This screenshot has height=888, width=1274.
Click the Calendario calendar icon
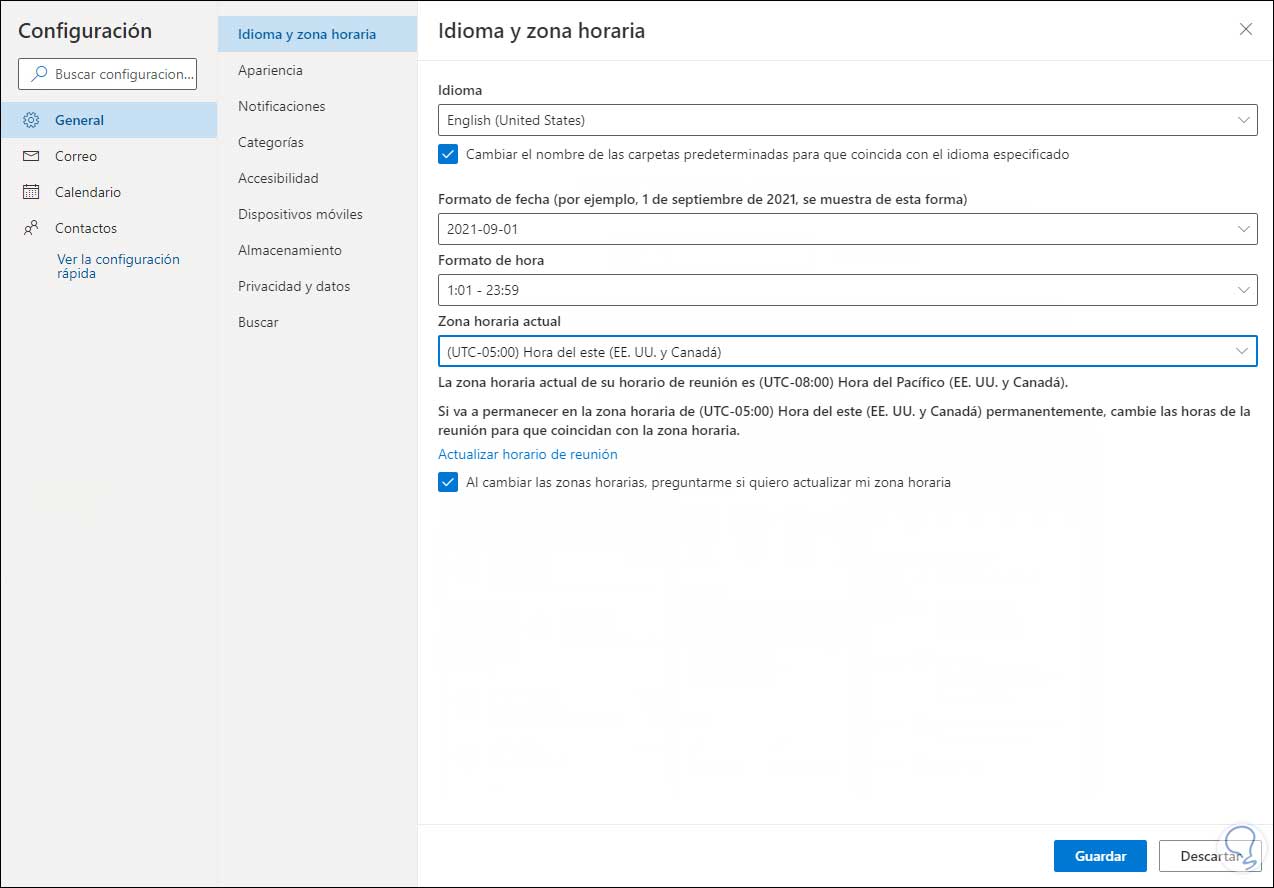click(x=31, y=192)
